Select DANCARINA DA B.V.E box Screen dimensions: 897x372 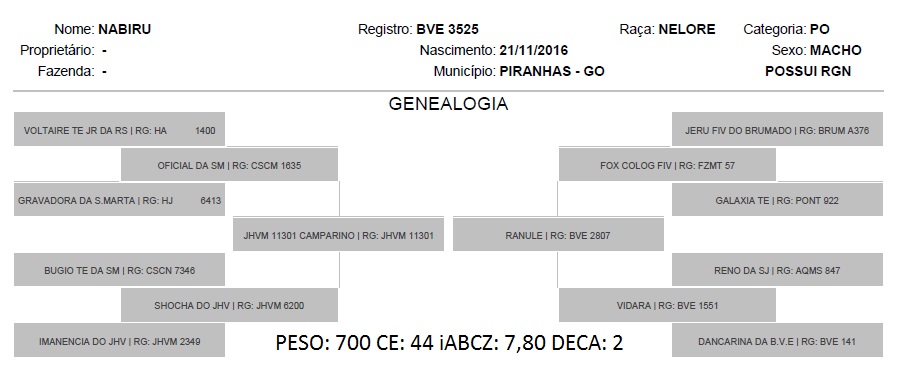pyautogui.click(x=777, y=341)
